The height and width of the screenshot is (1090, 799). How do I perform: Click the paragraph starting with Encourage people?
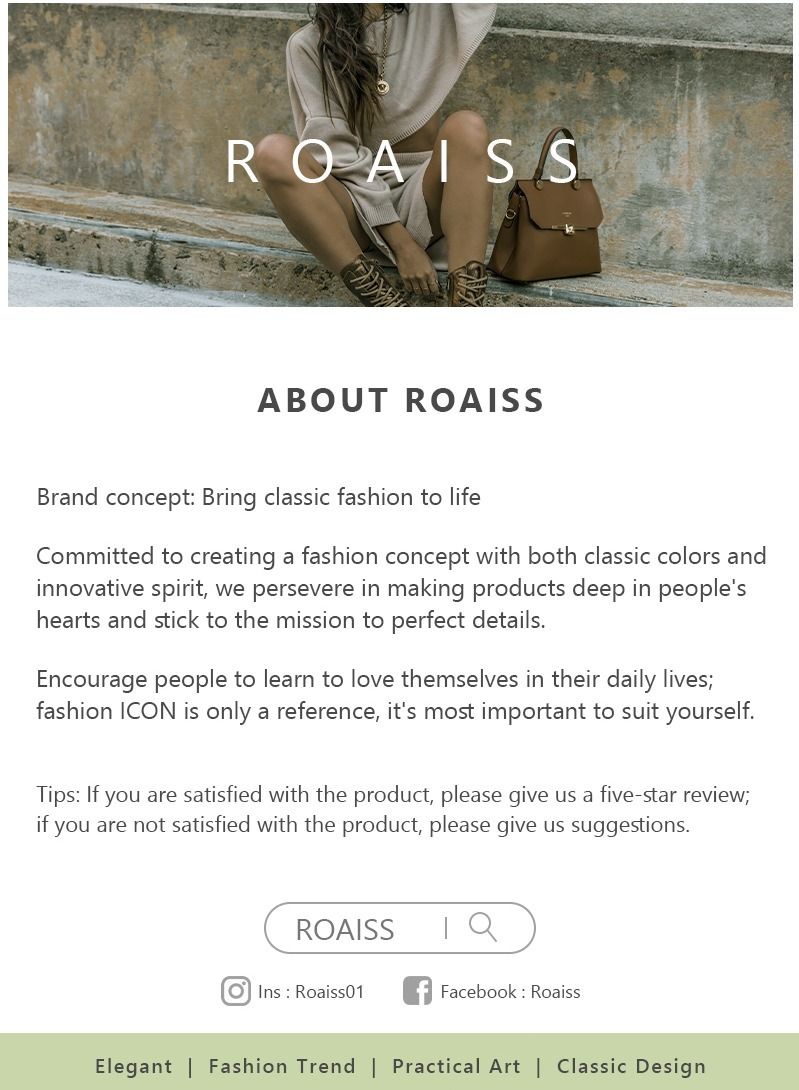395,695
